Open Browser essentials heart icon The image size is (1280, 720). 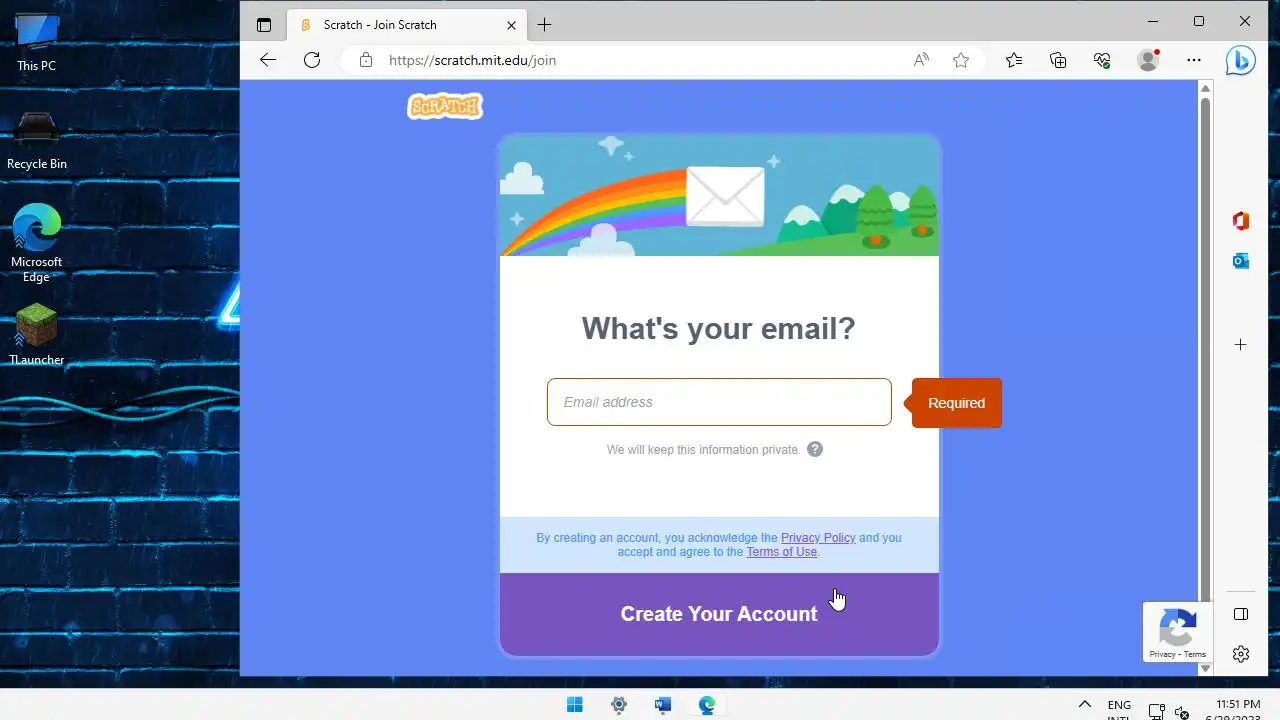(x=1102, y=60)
